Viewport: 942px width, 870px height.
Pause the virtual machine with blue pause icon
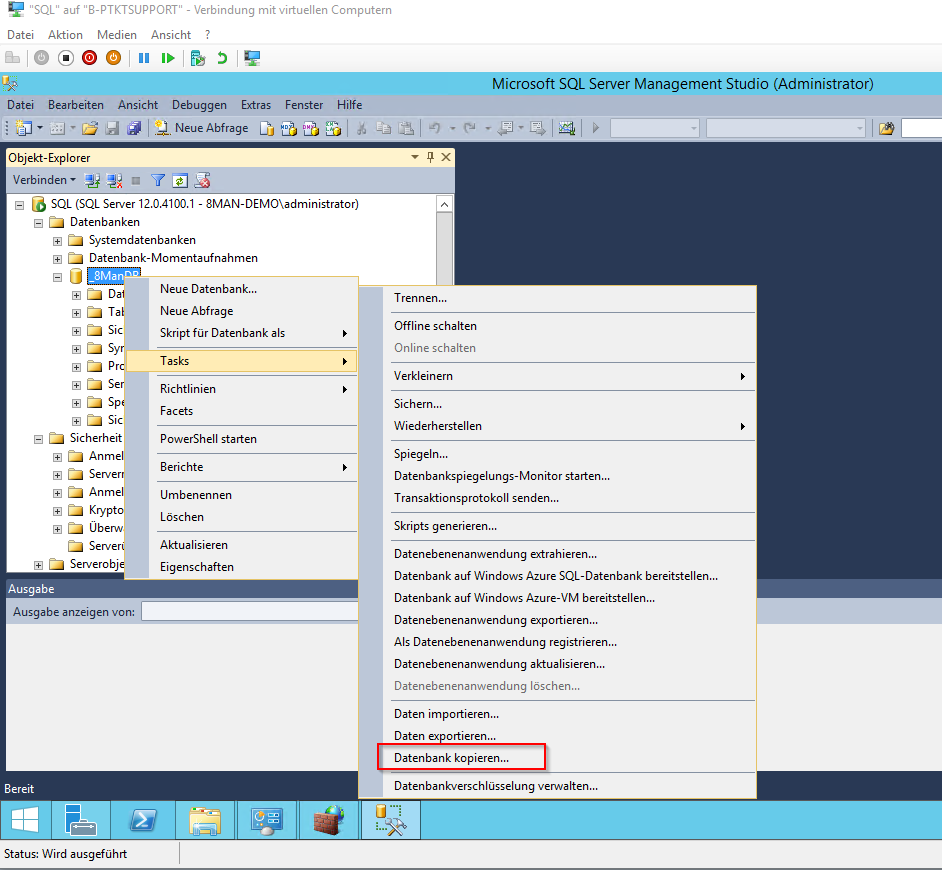(144, 58)
